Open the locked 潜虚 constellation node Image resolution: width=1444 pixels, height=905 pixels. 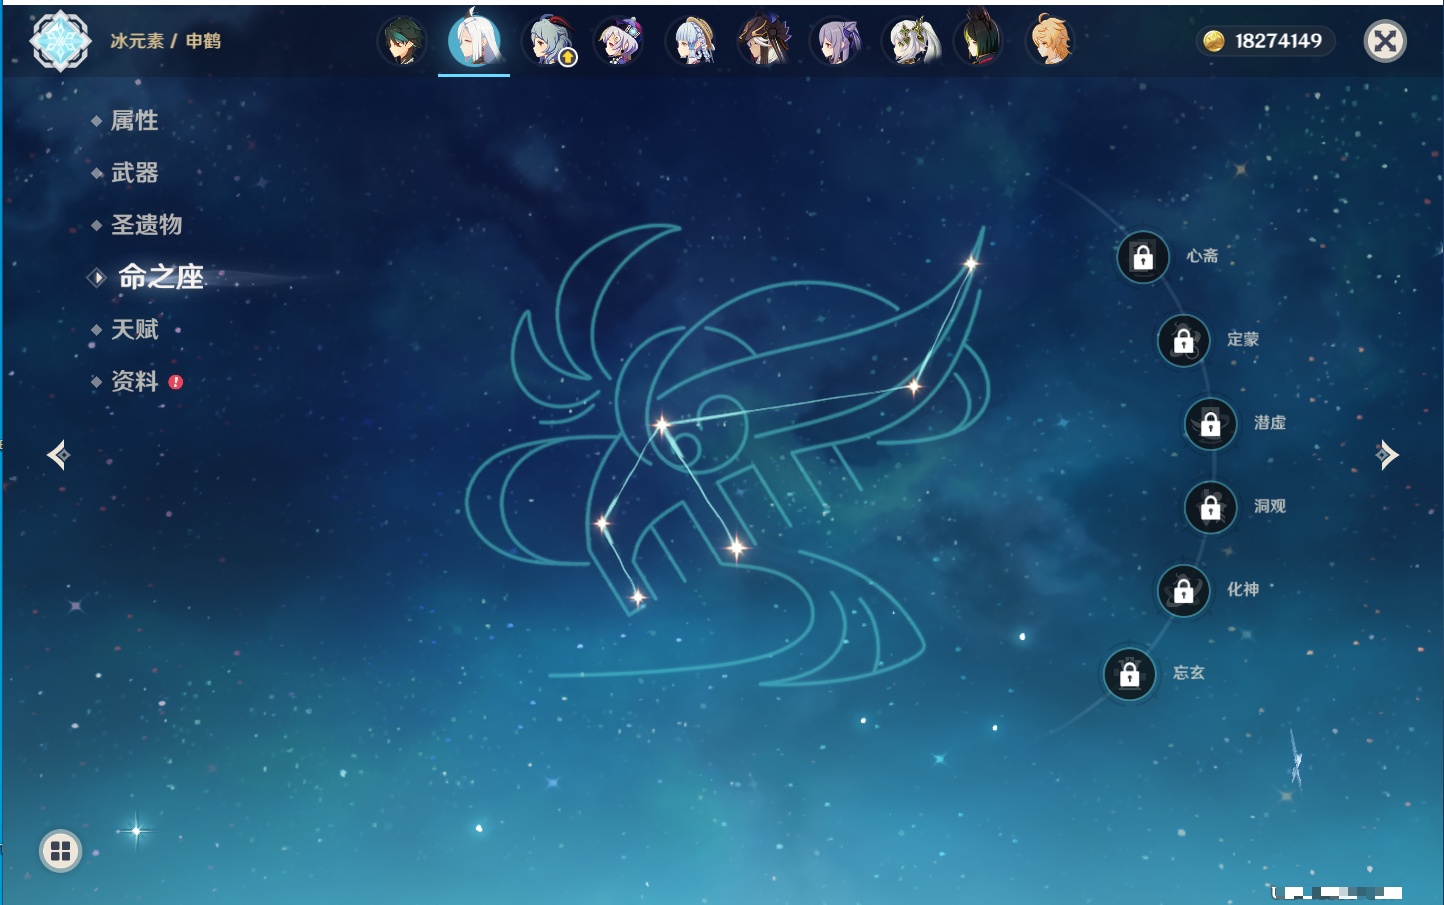click(1211, 424)
